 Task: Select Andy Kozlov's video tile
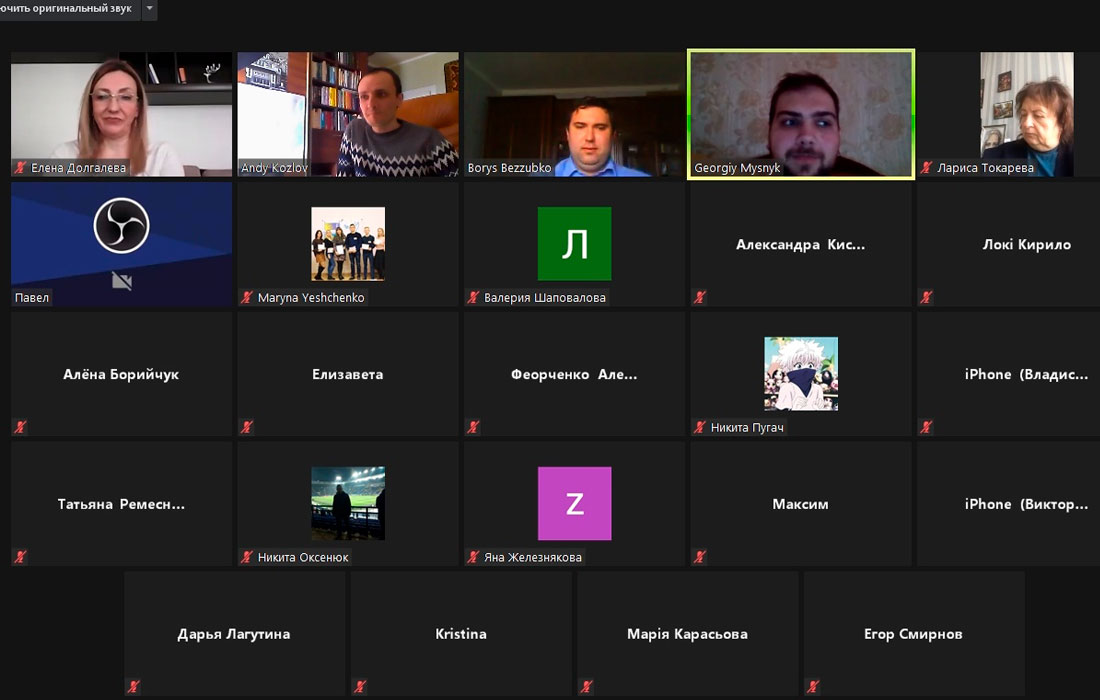[x=347, y=114]
